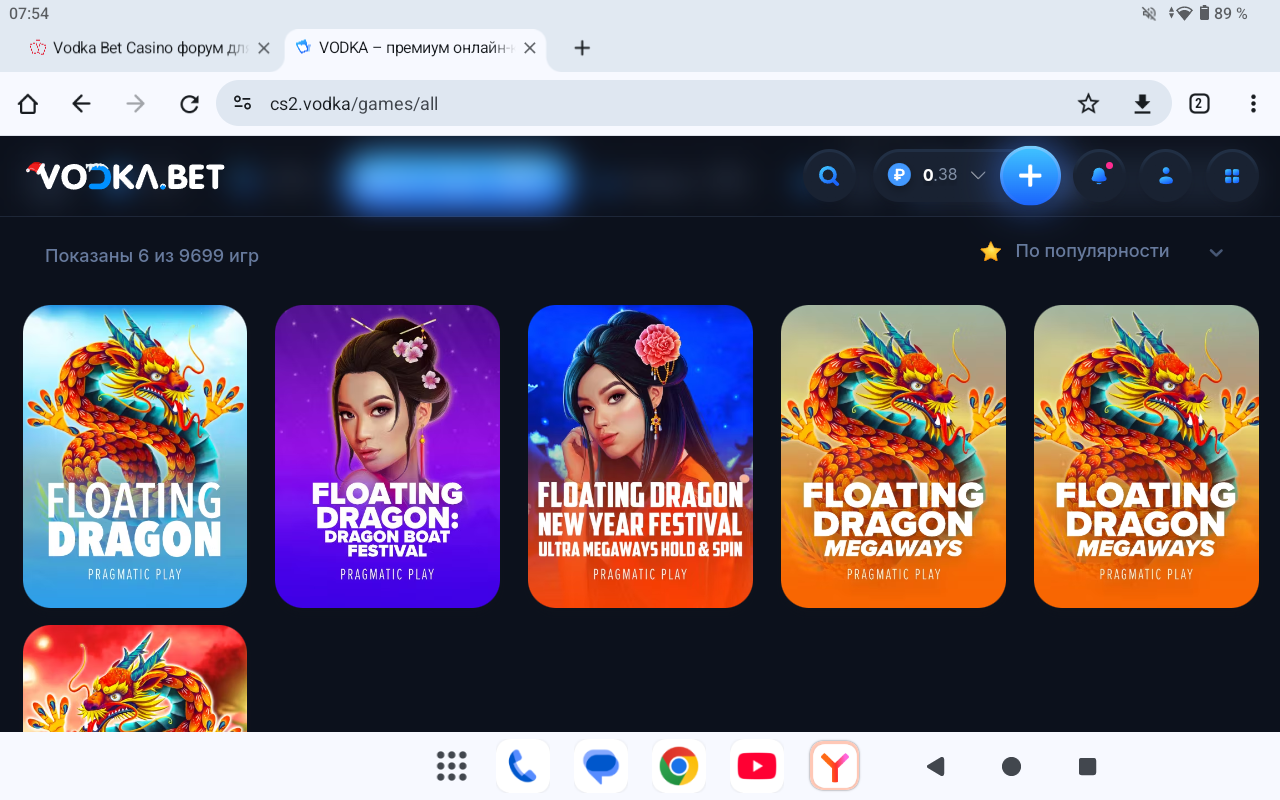Open the notifications bell

[1098, 176]
